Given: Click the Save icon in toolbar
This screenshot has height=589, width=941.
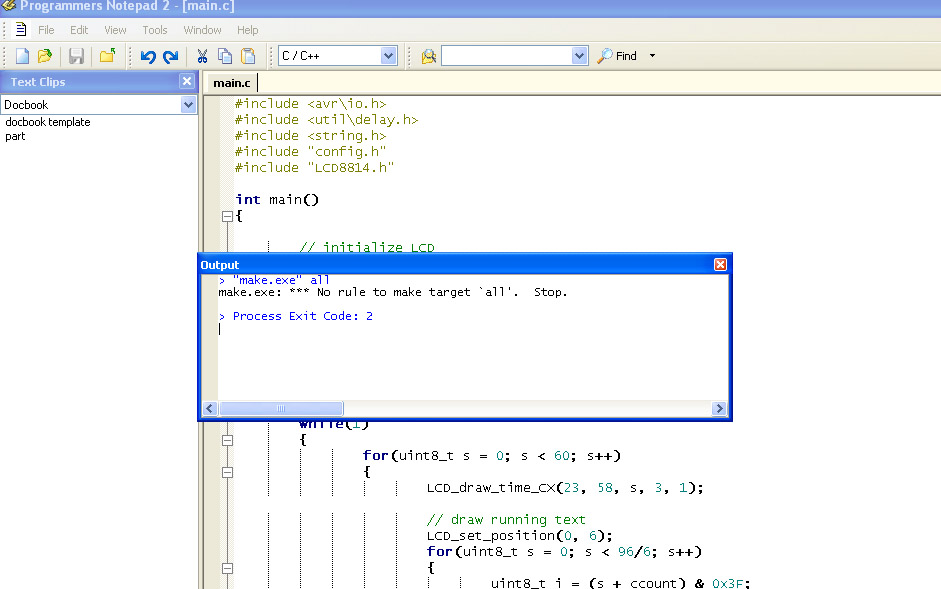Looking at the screenshot, I should coord(76,56).
